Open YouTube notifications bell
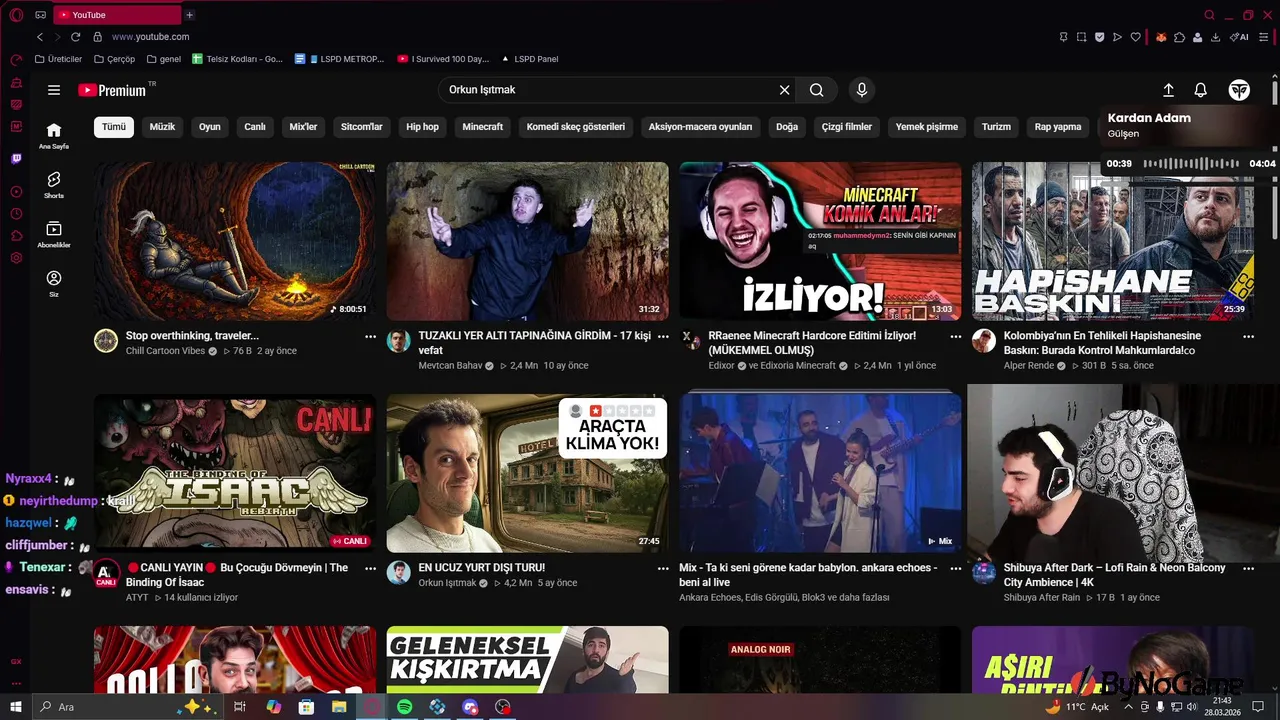1280x720 pixels. 1201,90
